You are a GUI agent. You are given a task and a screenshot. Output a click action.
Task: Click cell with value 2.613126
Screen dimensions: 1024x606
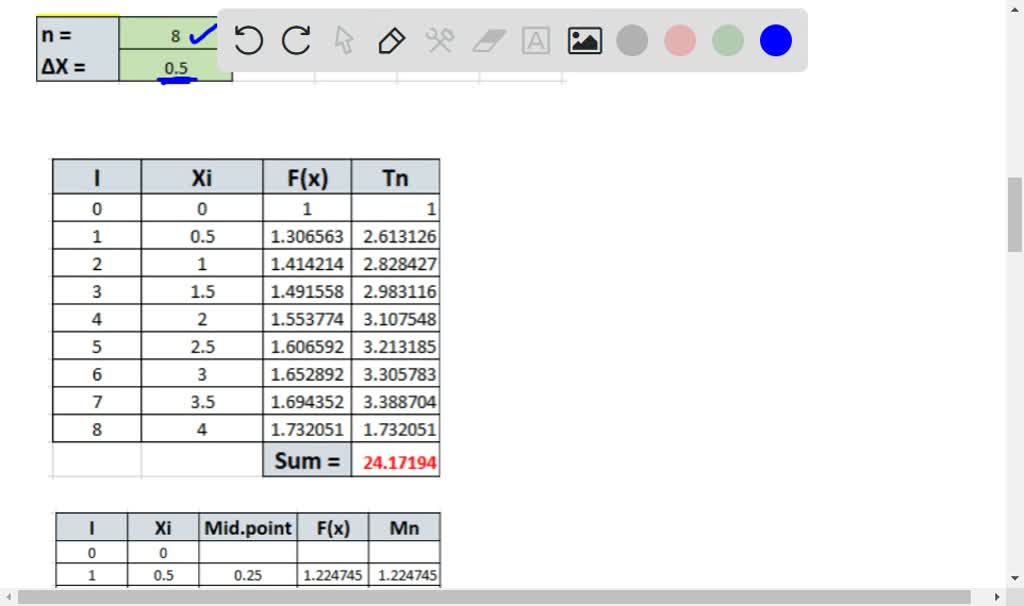(396, 236)
